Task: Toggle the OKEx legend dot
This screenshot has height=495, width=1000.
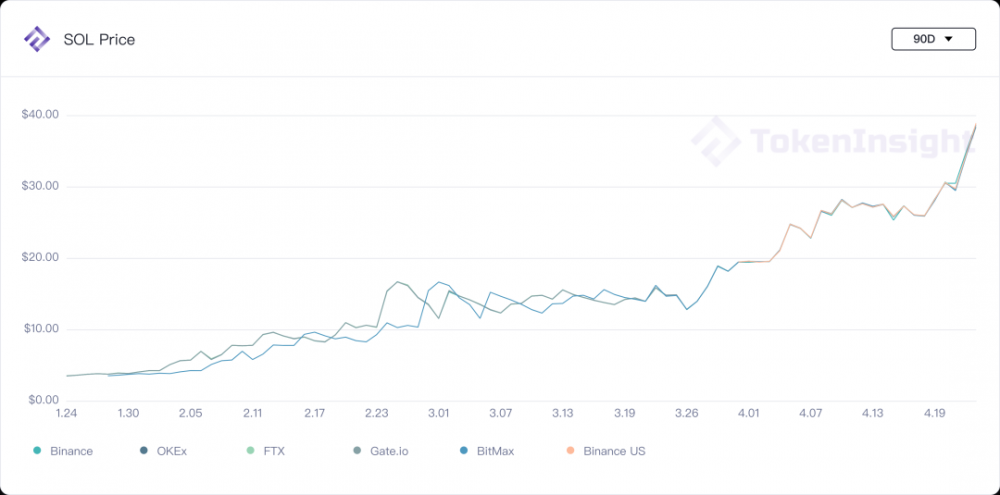Action: point(144,451)
